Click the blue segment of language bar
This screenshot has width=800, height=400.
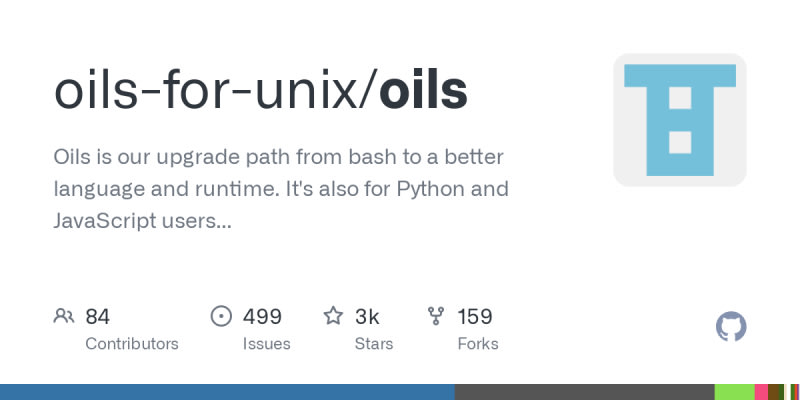pyautogui.click(x=227, y=392)
